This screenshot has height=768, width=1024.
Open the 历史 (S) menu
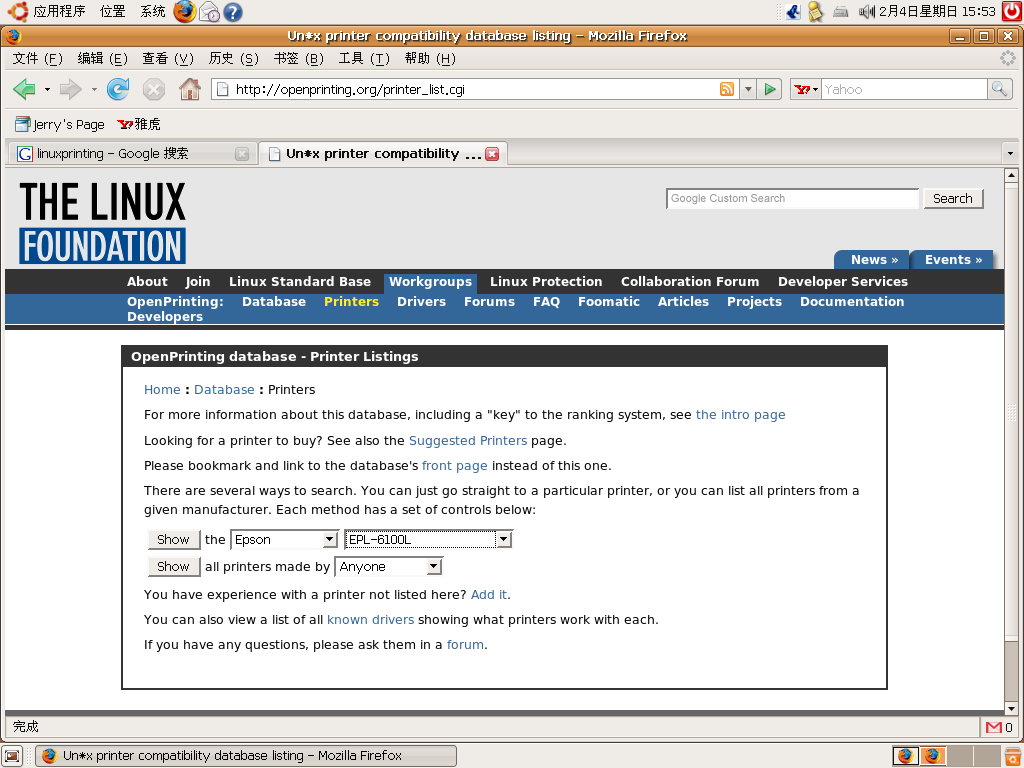233,59
